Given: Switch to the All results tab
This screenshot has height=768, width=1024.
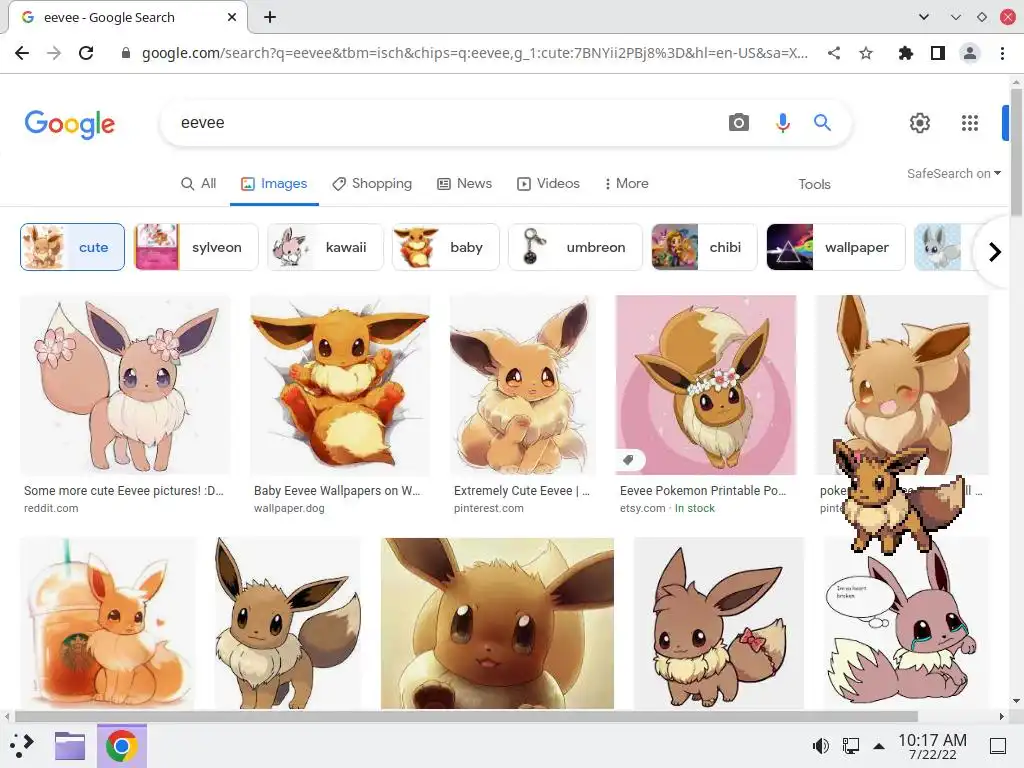Looking at the screenshot, I should [x=199, y=184].
